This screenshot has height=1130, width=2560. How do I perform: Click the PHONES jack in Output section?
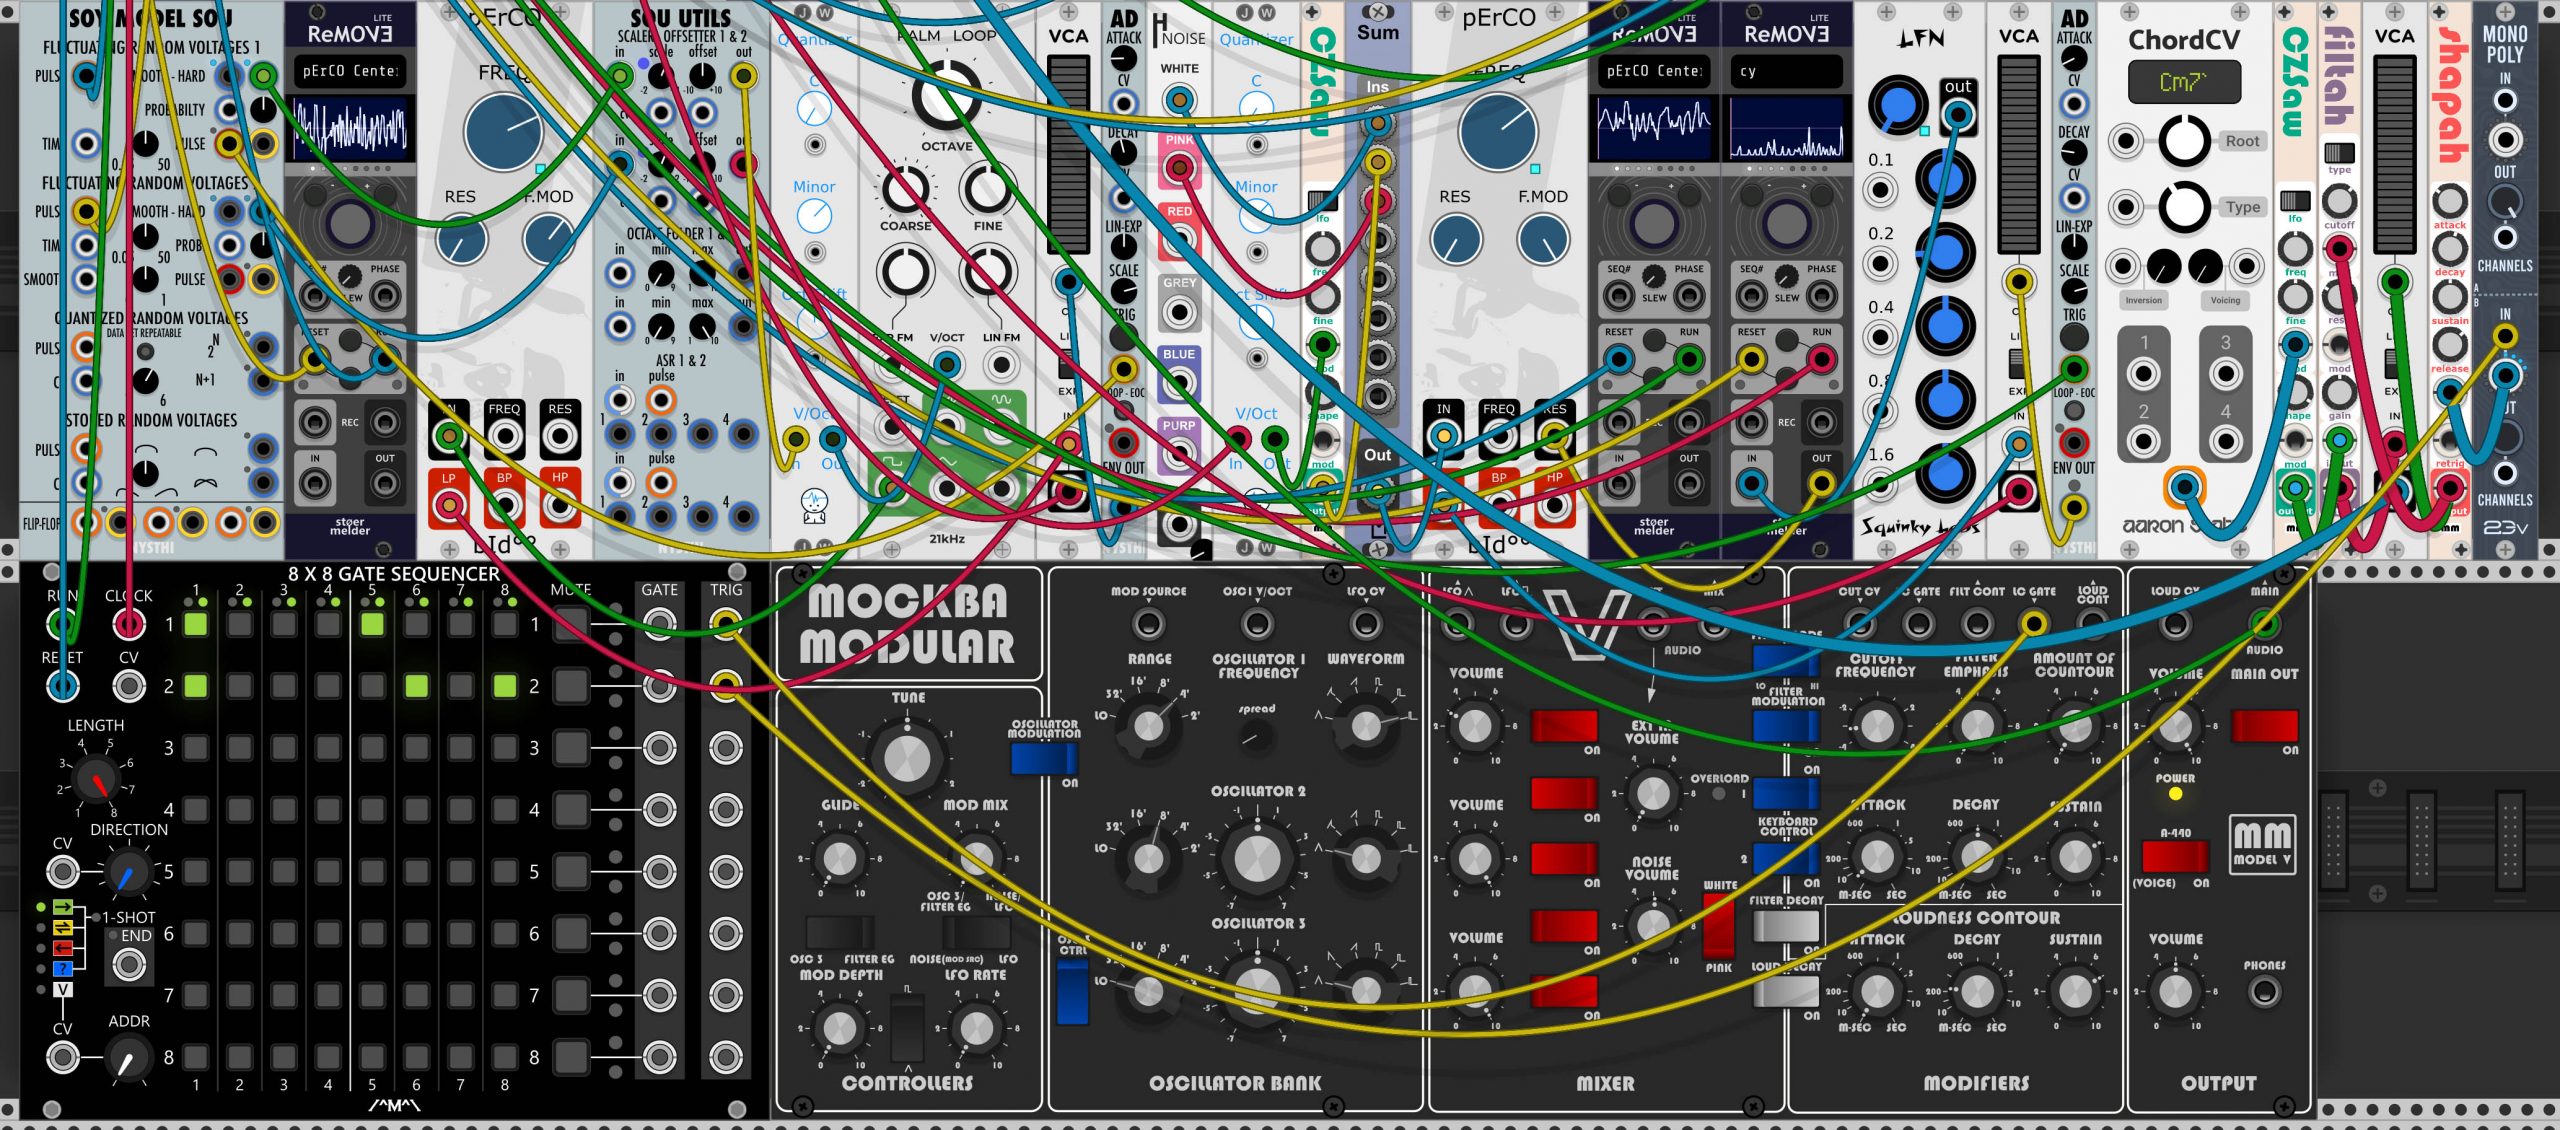[2264, 991]
